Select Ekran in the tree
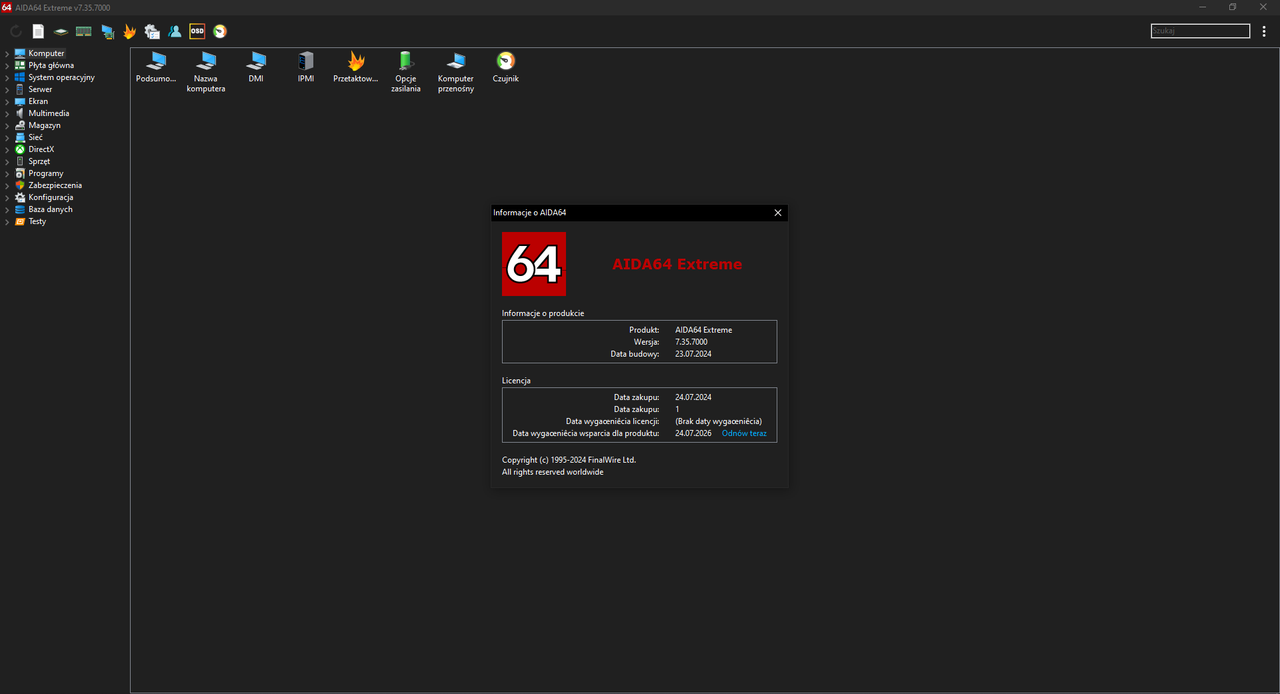This screenshot has width=1280, height=694. point(38,101)
